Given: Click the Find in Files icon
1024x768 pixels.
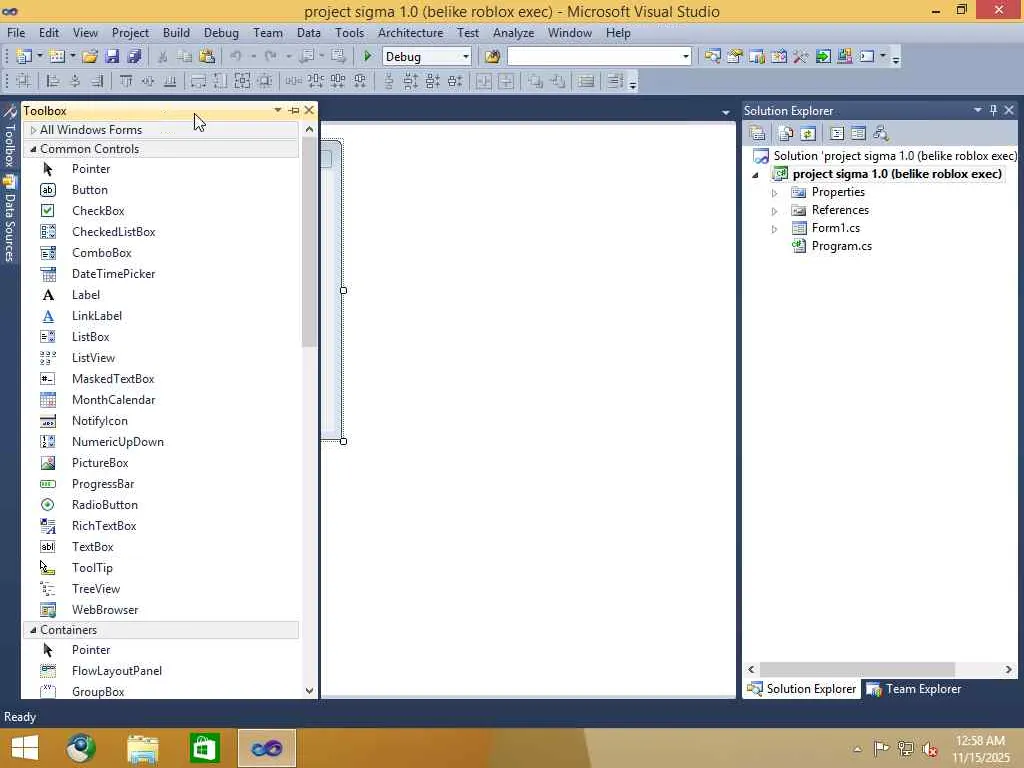Looking at the screenshot, I should (x=492, y=56).
